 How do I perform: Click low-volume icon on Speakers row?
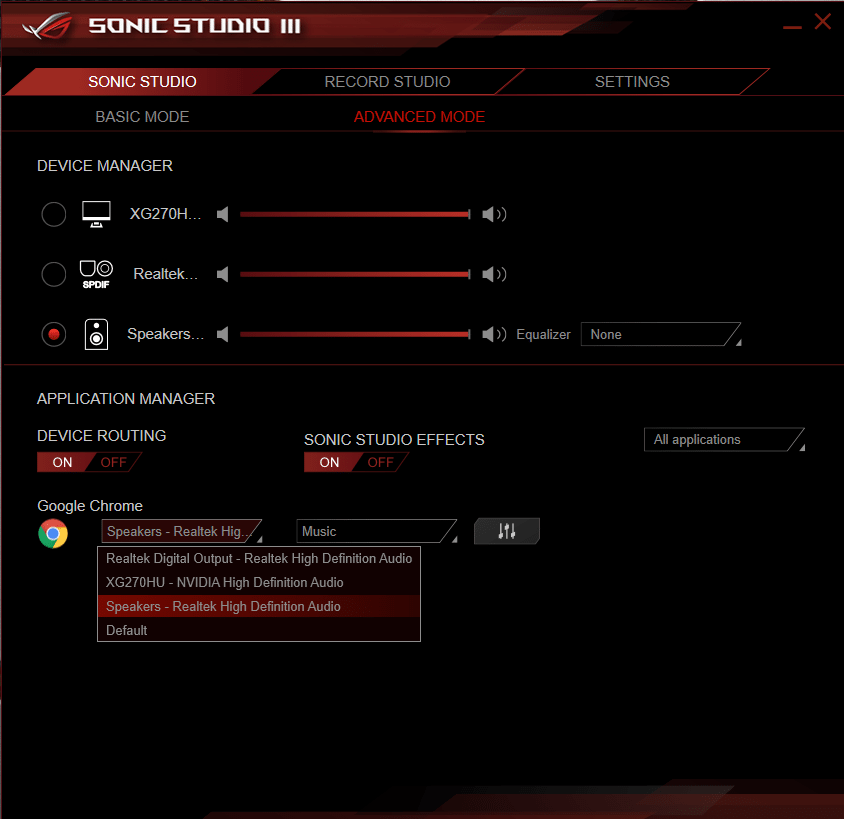(x=223, y=334)
